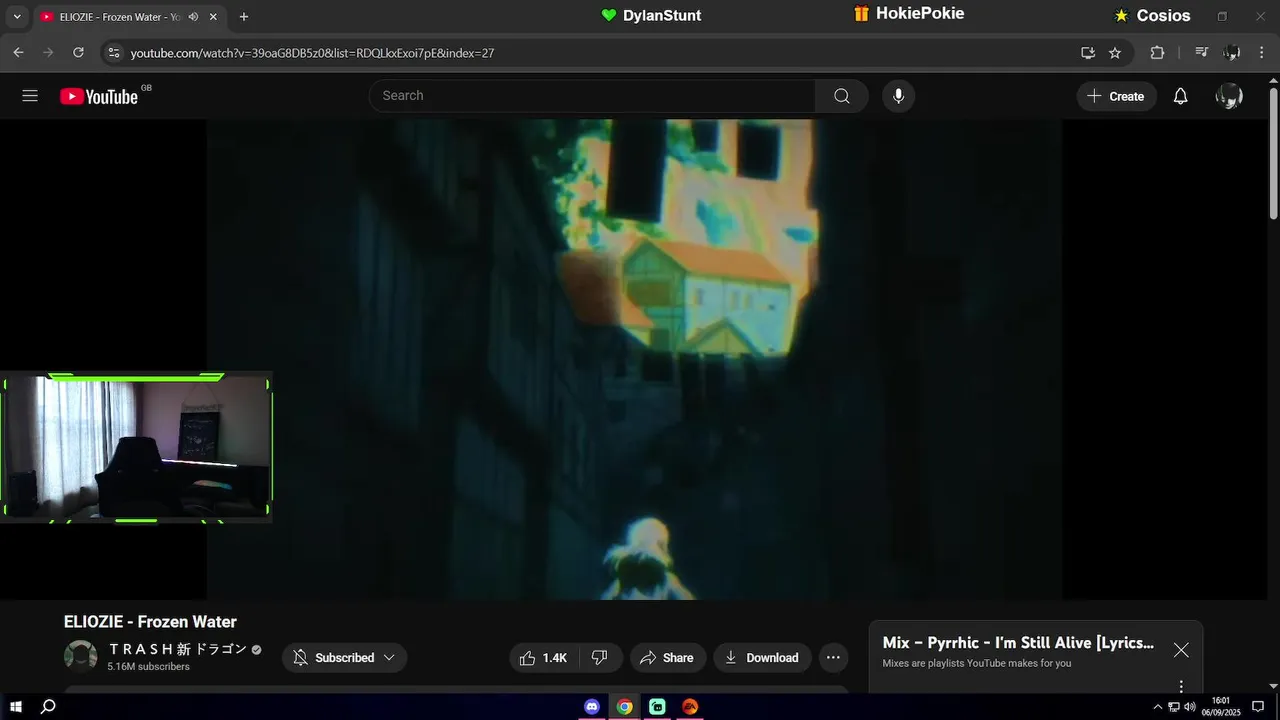Close the ELIOZIE - Frozen Water tab

pos(213,17)
